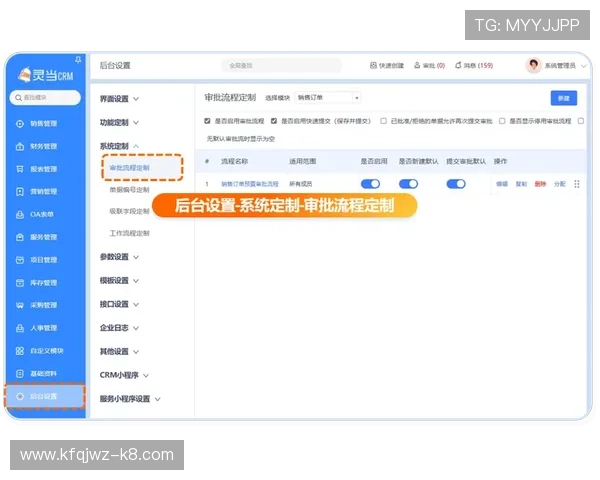The height and width of the screenshot is (480, 600).
Task: Expand 接口设置 section
Action: tap(119, 304)
